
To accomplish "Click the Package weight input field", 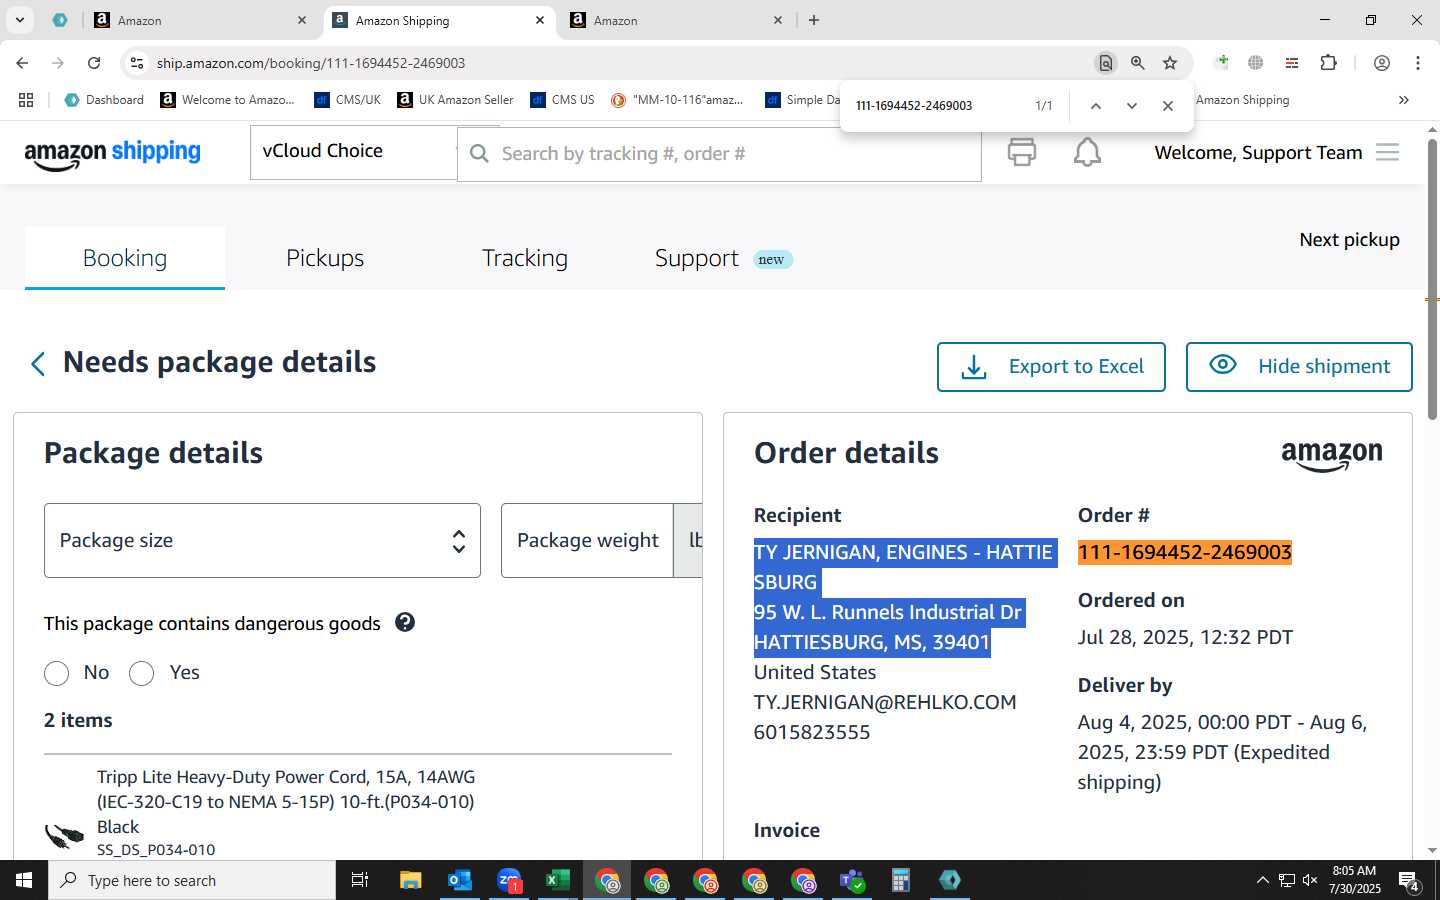I will click(x=587, y=540).
